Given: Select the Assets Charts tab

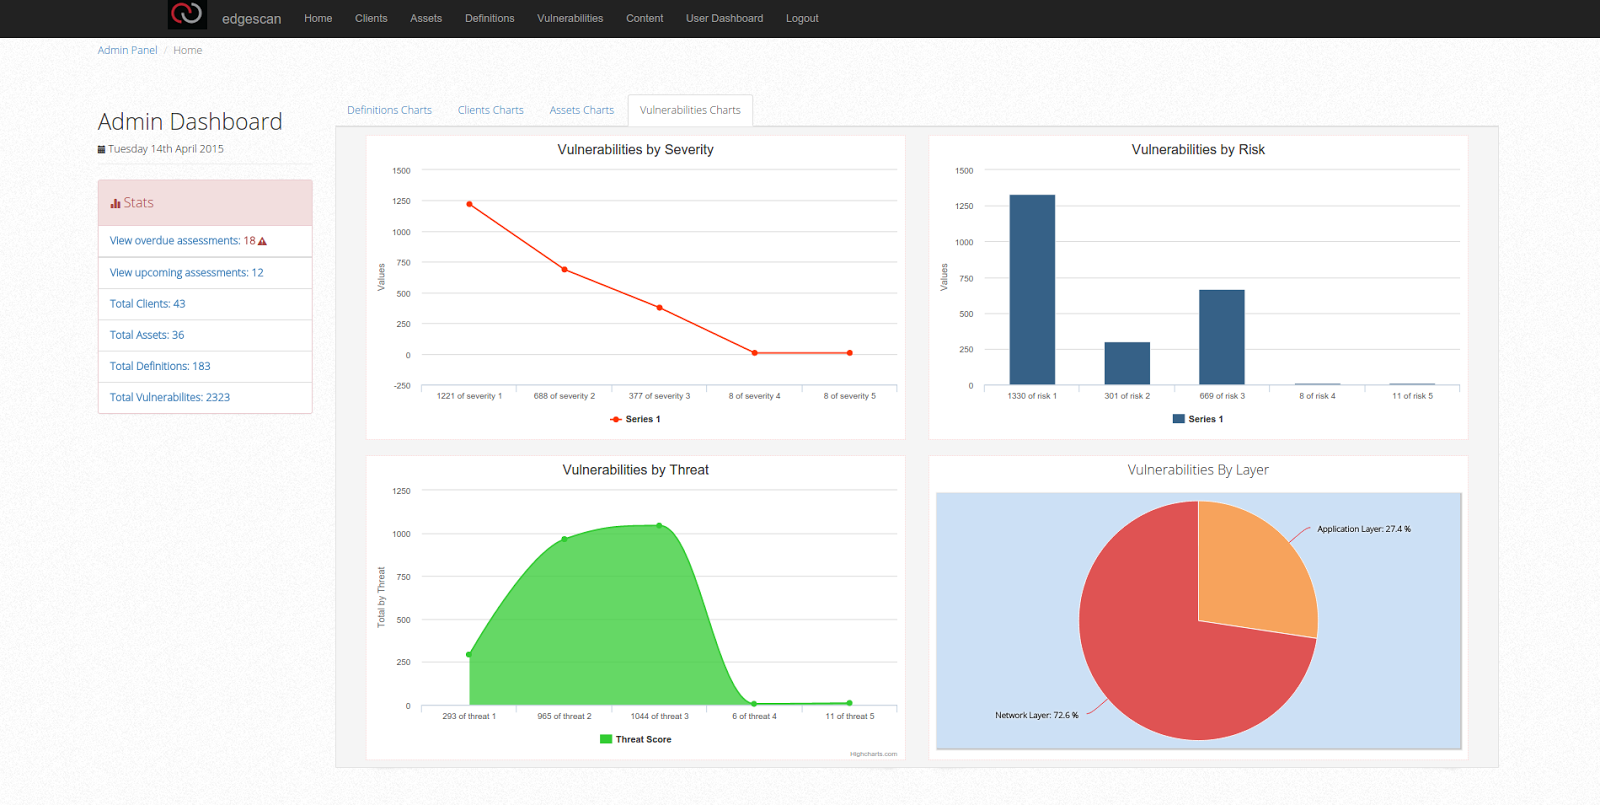Looking at the screenshot, I should (x=581, y=110).
